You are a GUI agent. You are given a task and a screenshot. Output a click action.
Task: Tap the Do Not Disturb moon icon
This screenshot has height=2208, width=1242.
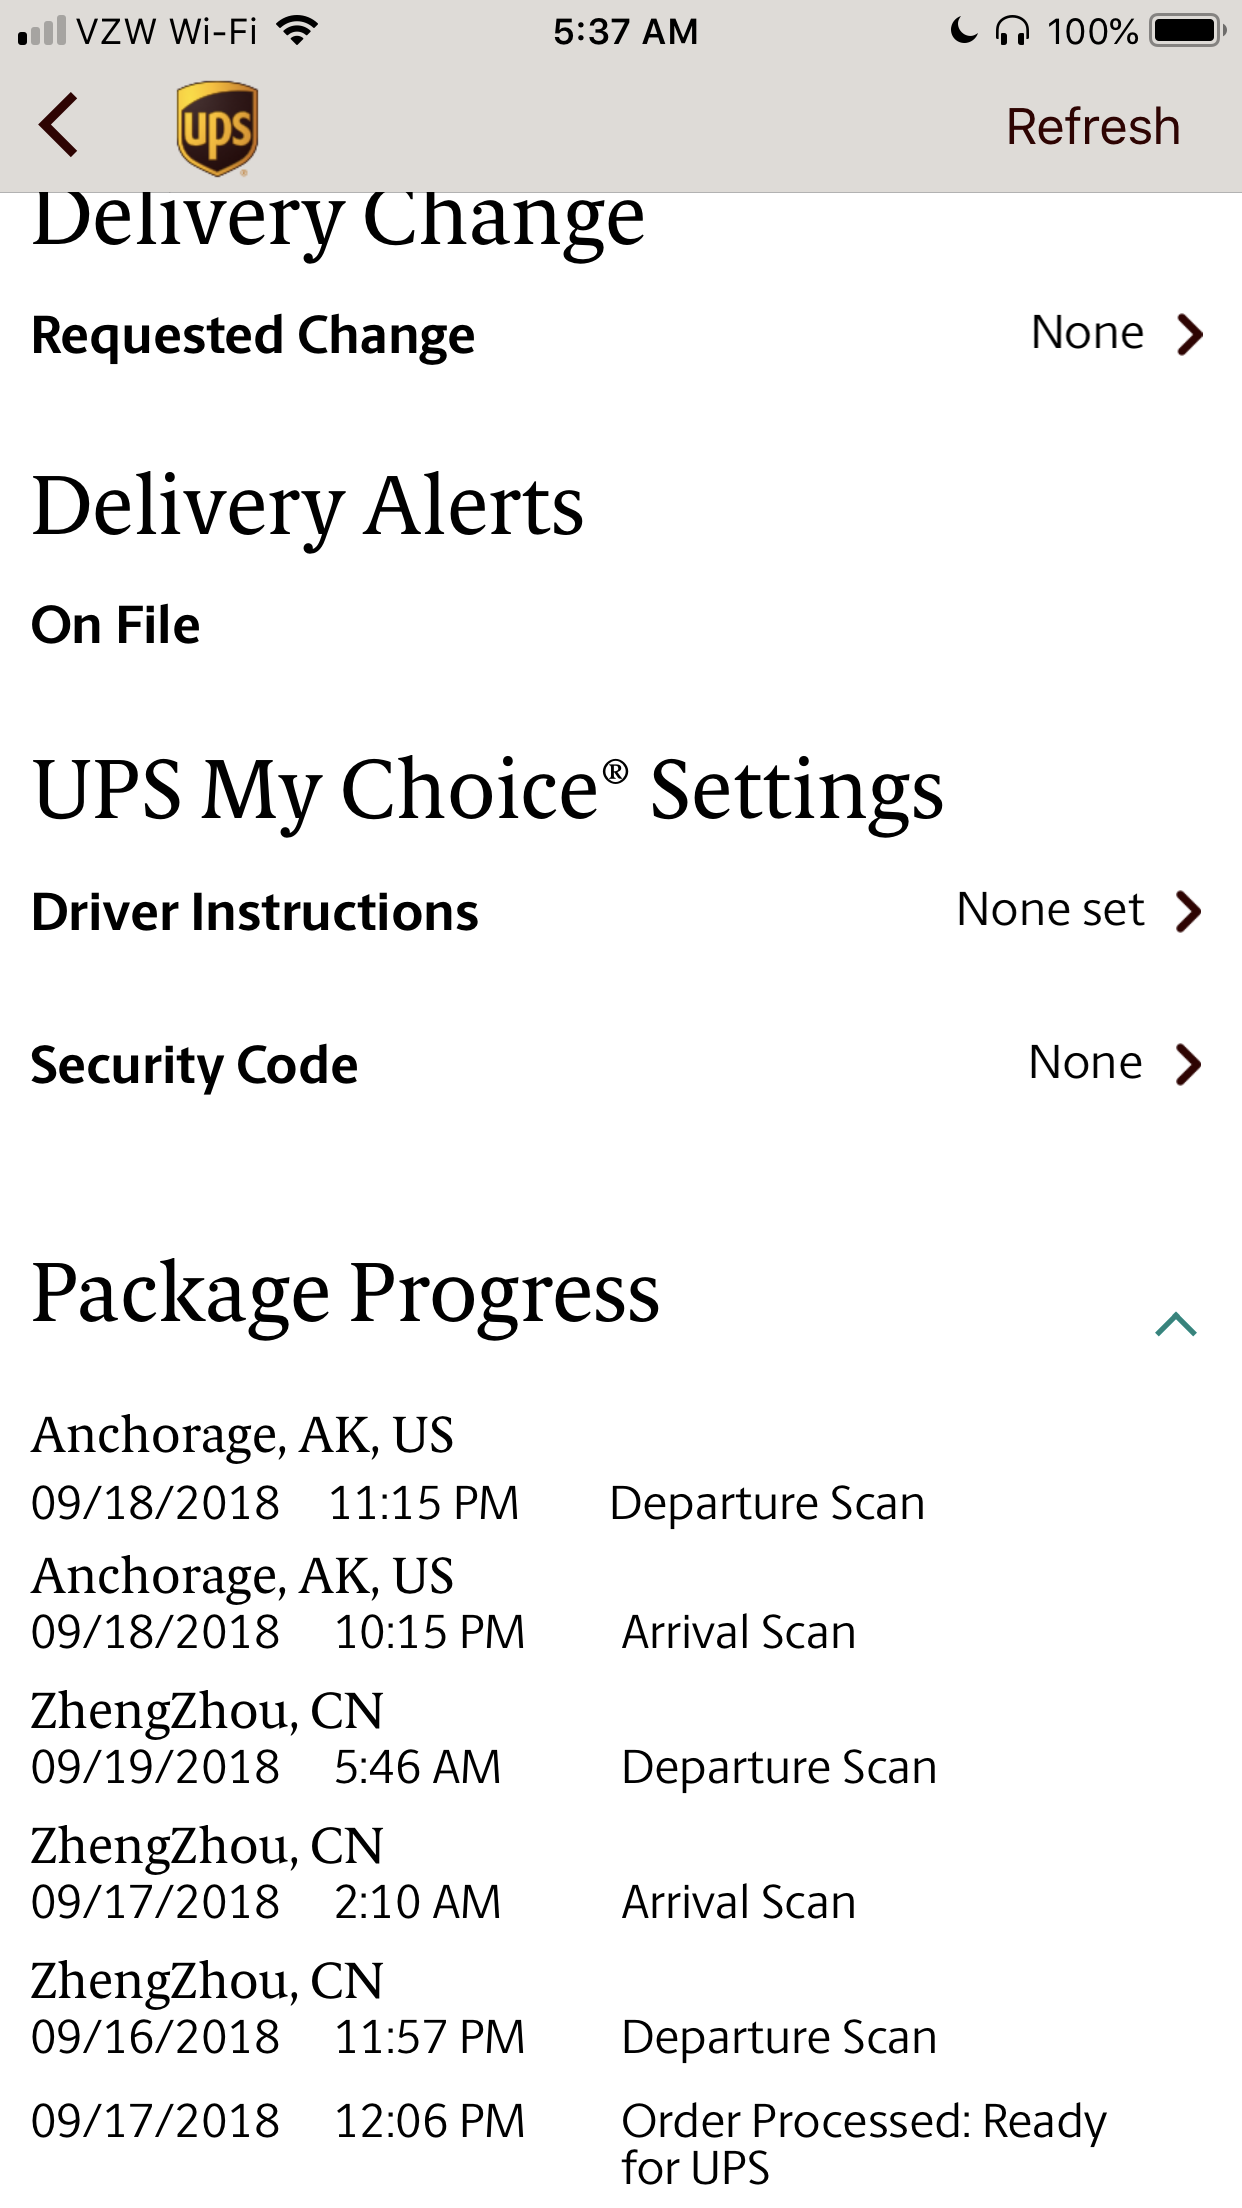click(x=964, y=31)
